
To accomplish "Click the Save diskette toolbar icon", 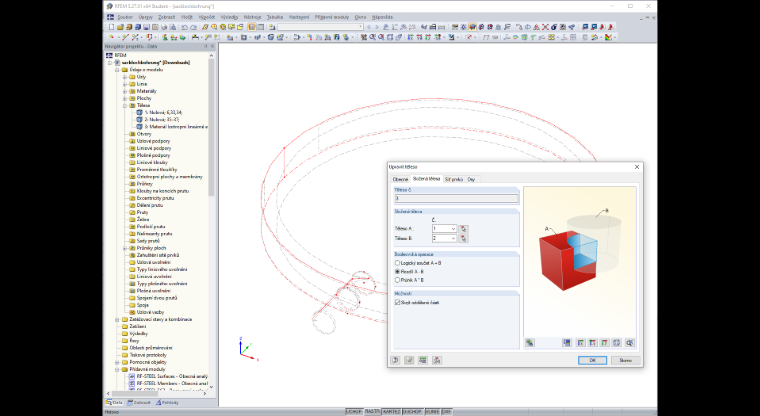I will (146, 27).
